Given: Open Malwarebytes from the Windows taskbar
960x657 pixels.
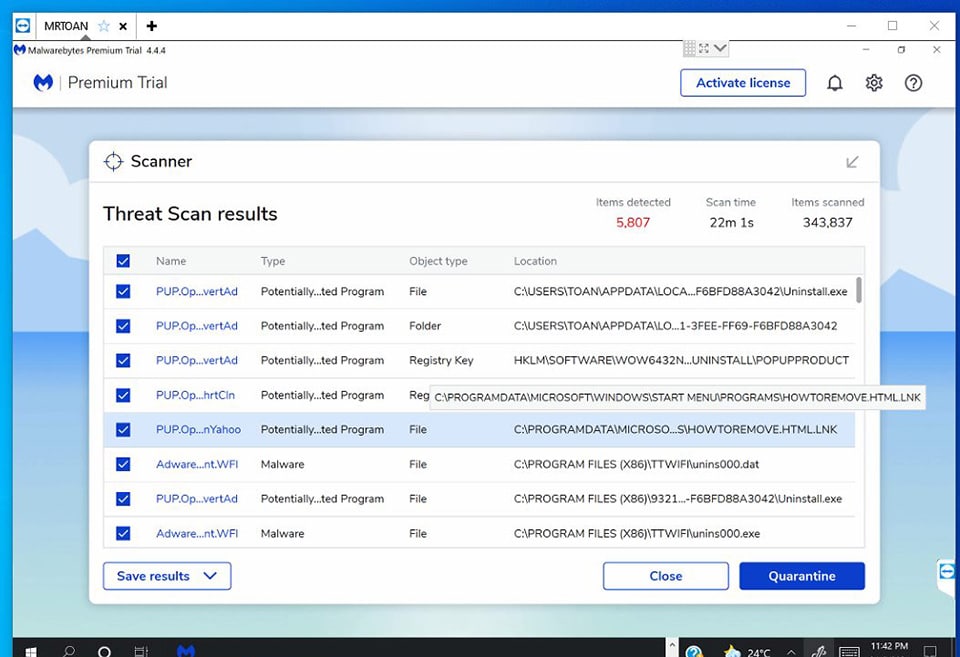Looking at the screenshot, I should pyautogui.click(x=185, y=650).
